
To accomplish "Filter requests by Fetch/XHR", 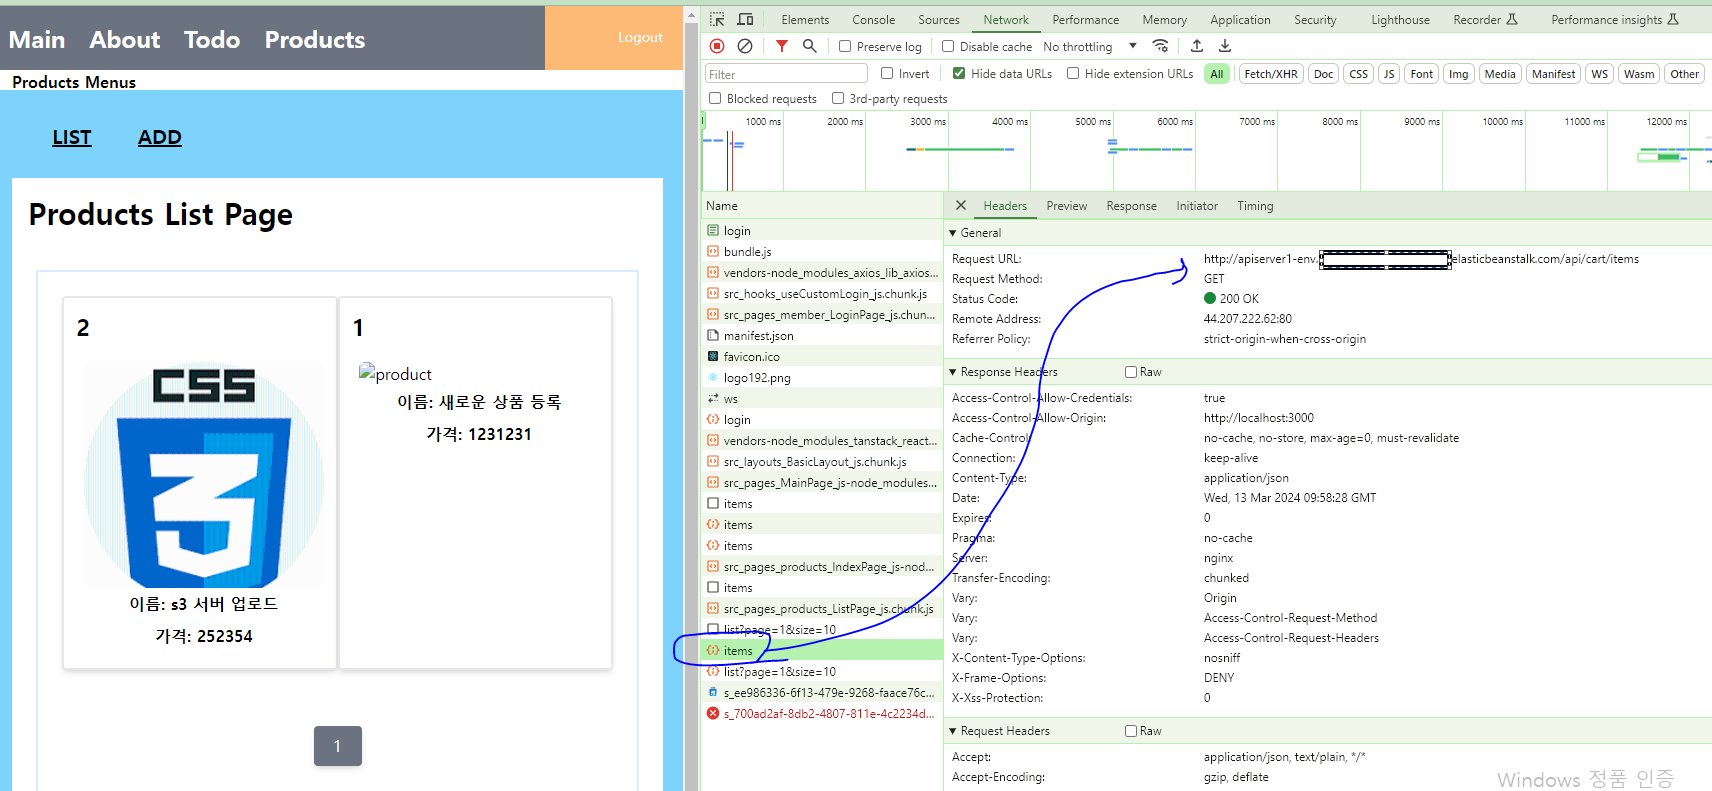I will tap(1271, 74).
